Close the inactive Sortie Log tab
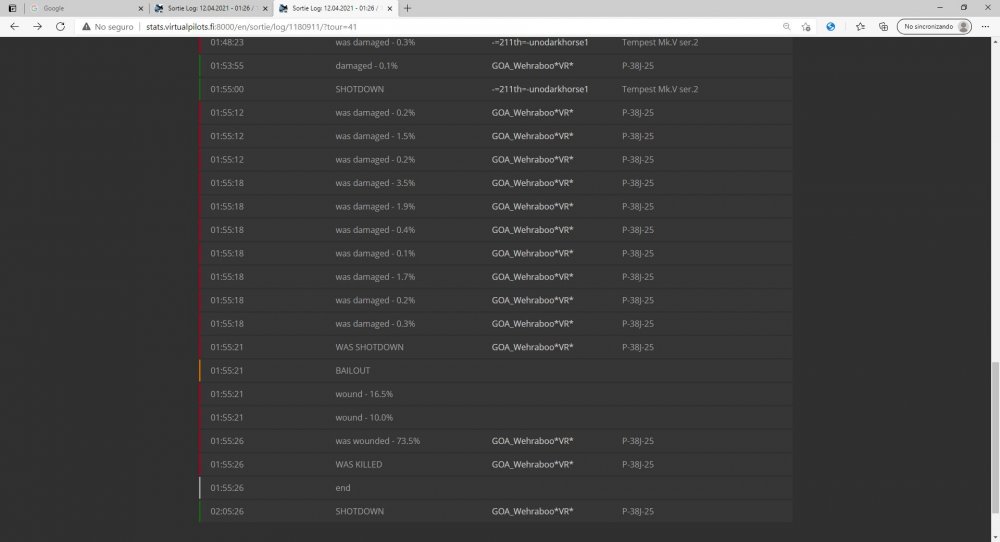The width and height of the screenshot is (1000, 542). click(x=265, y=8)
